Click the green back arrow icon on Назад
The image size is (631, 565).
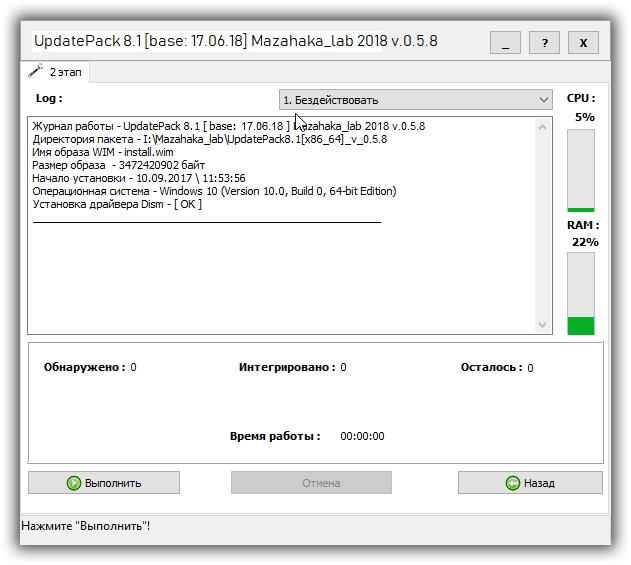click(x=513, y=483)
